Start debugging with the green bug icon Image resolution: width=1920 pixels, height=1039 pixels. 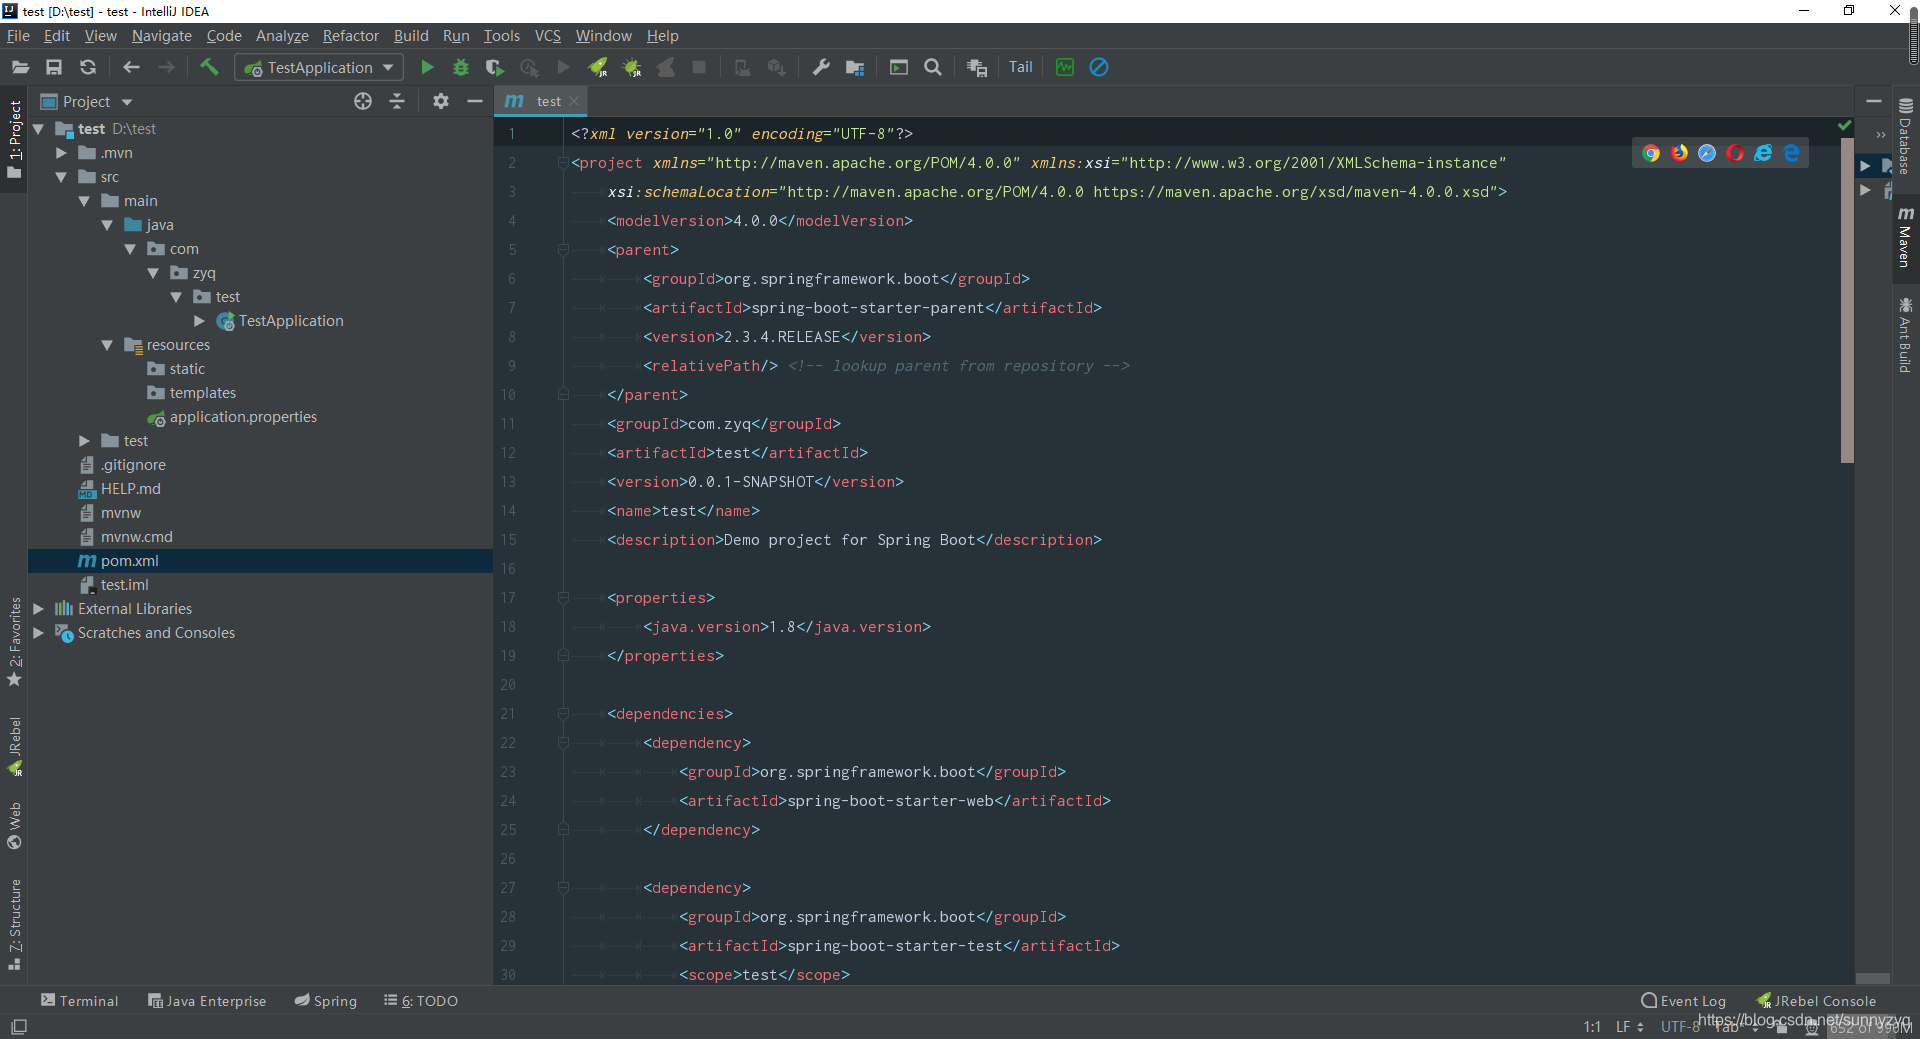click(x=461, y=67)
